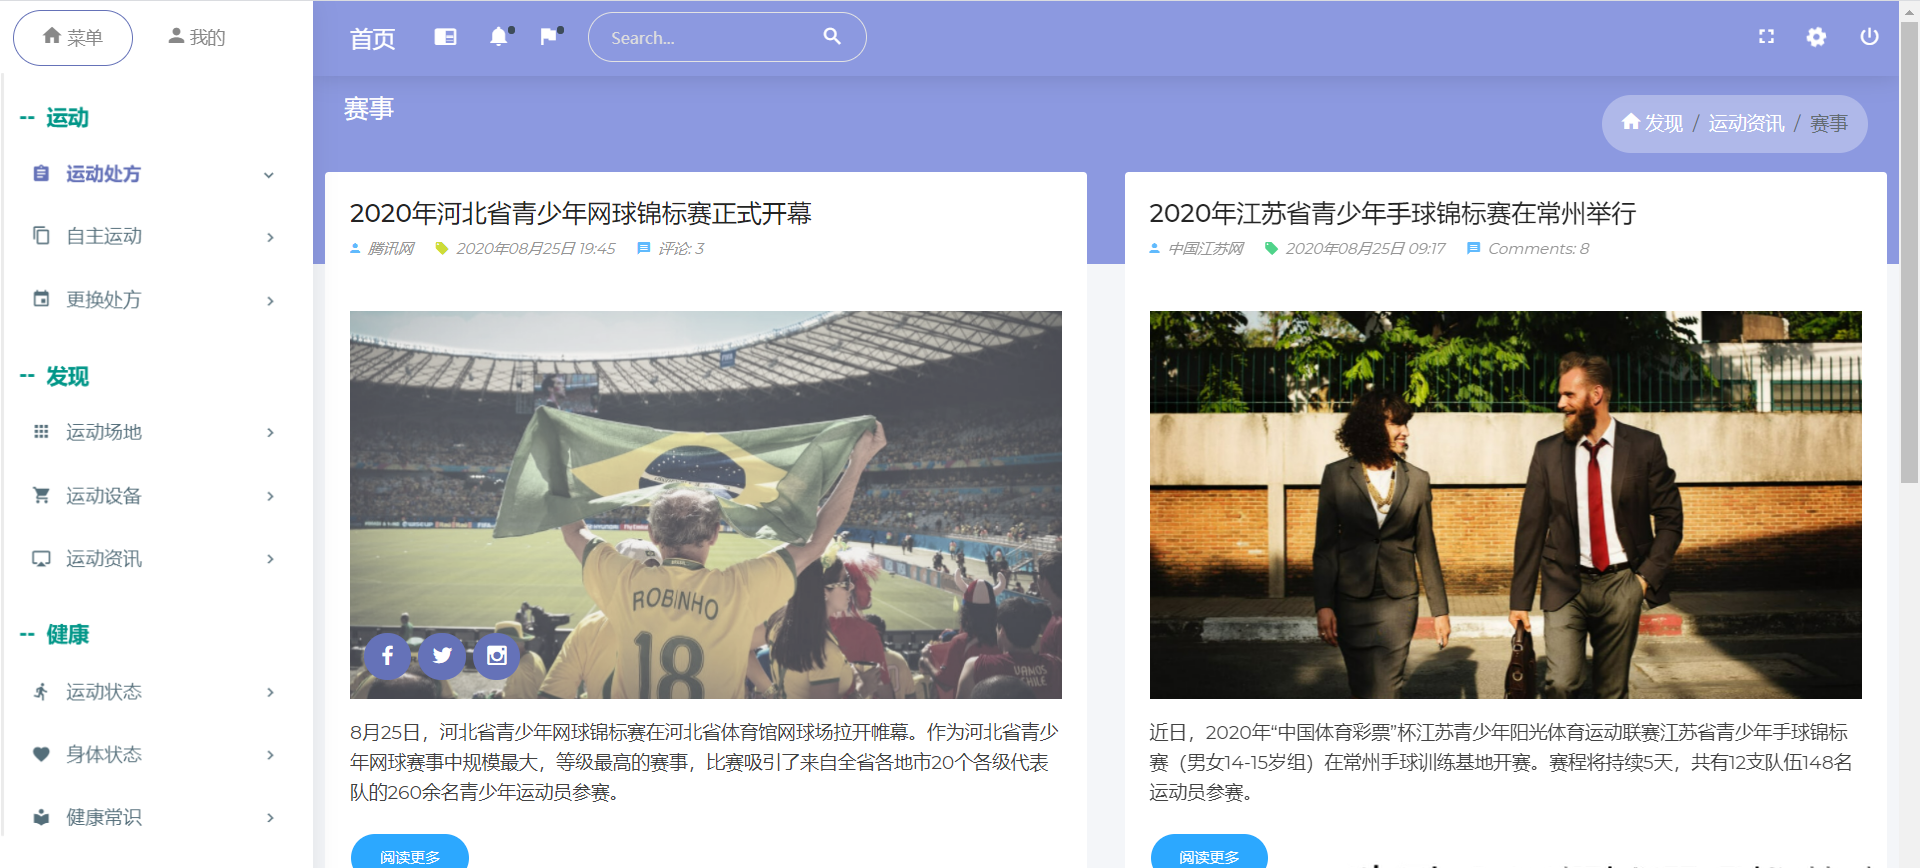Click the search magnifier icon
The width and height of the screenshot is (1920, 868).
tap(832, 37)
